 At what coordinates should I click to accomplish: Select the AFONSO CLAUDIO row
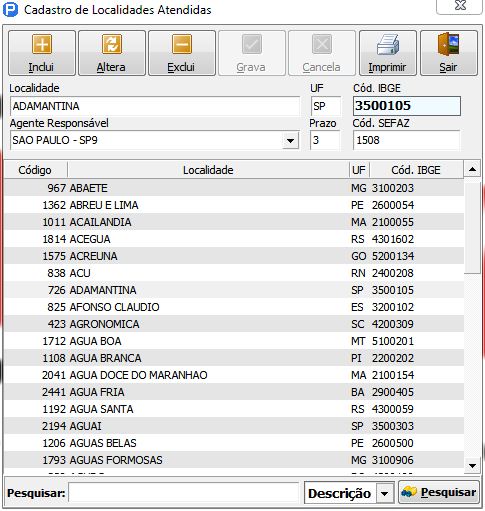coord(234,307)
